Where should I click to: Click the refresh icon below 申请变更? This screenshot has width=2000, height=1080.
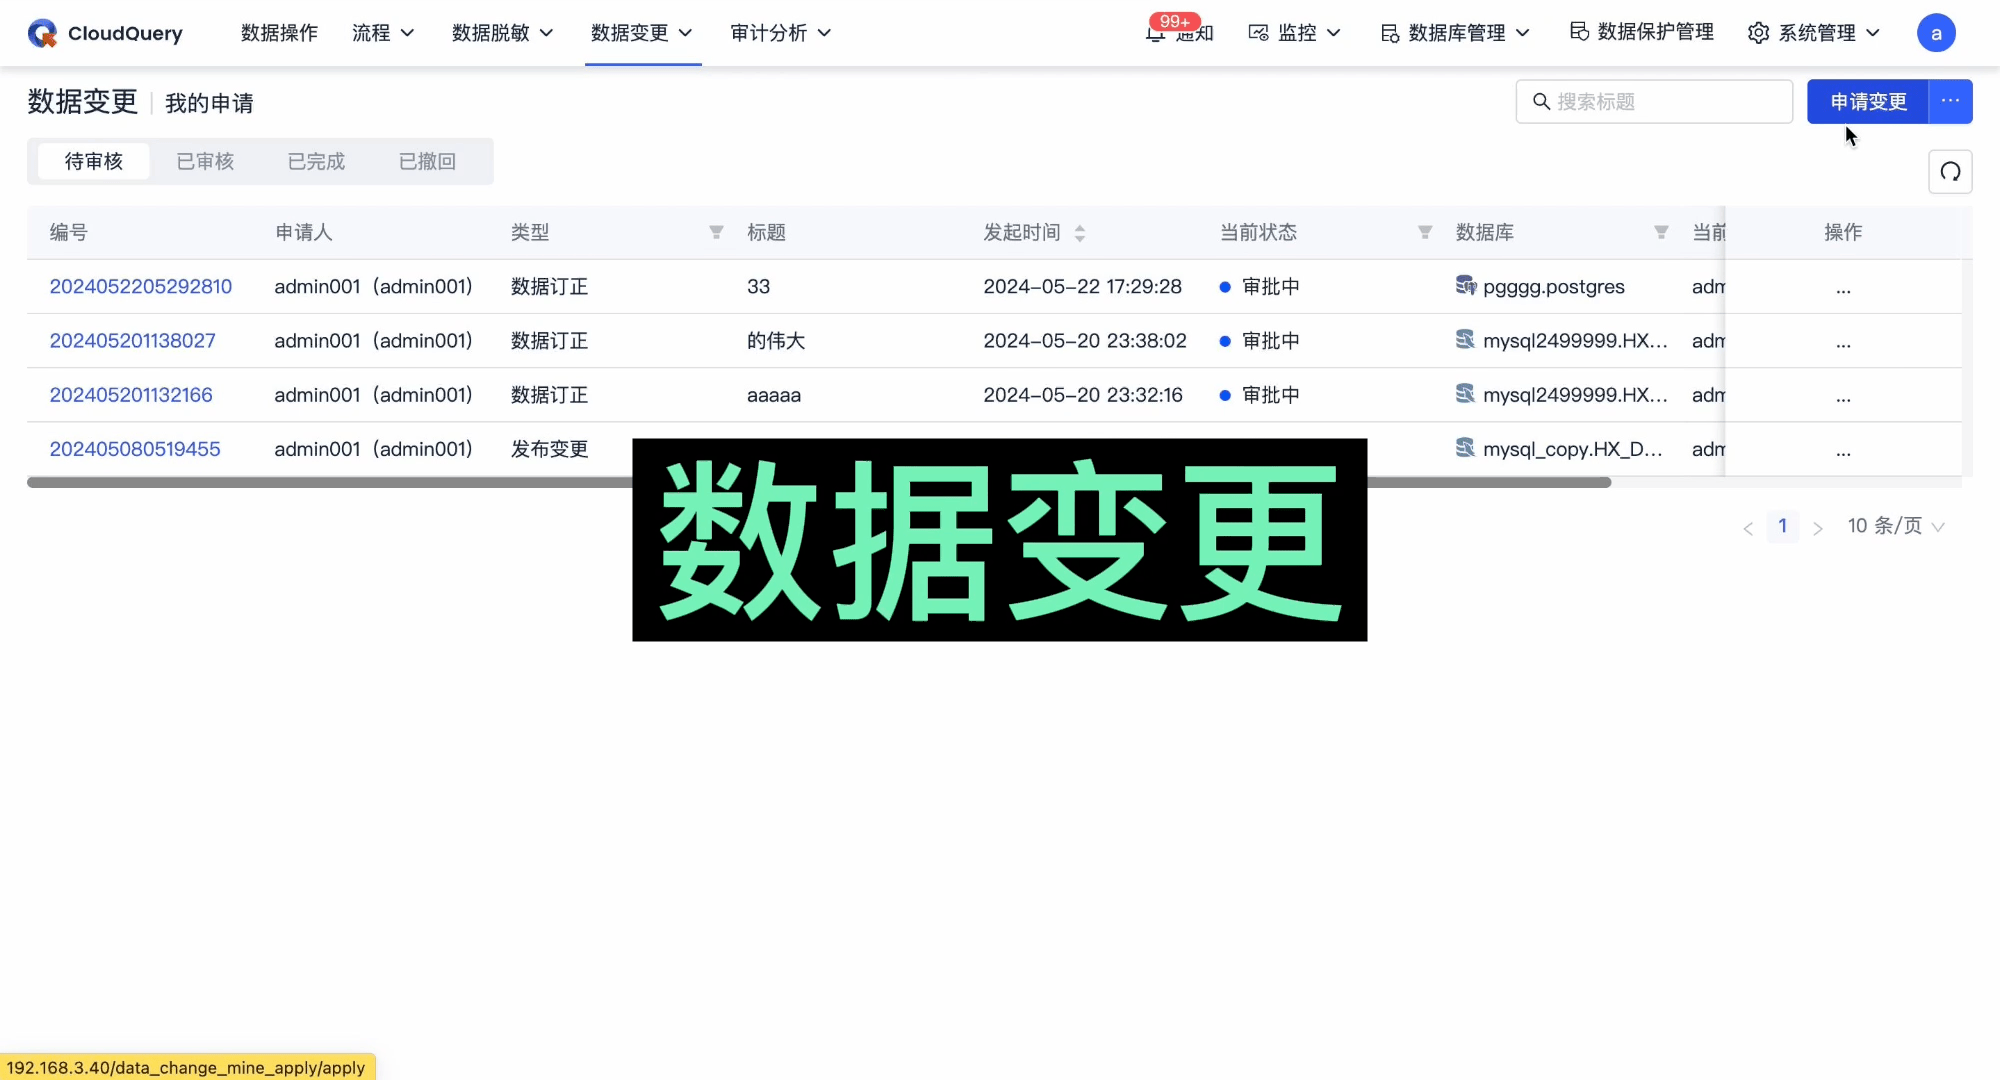tap(1950, 171)
